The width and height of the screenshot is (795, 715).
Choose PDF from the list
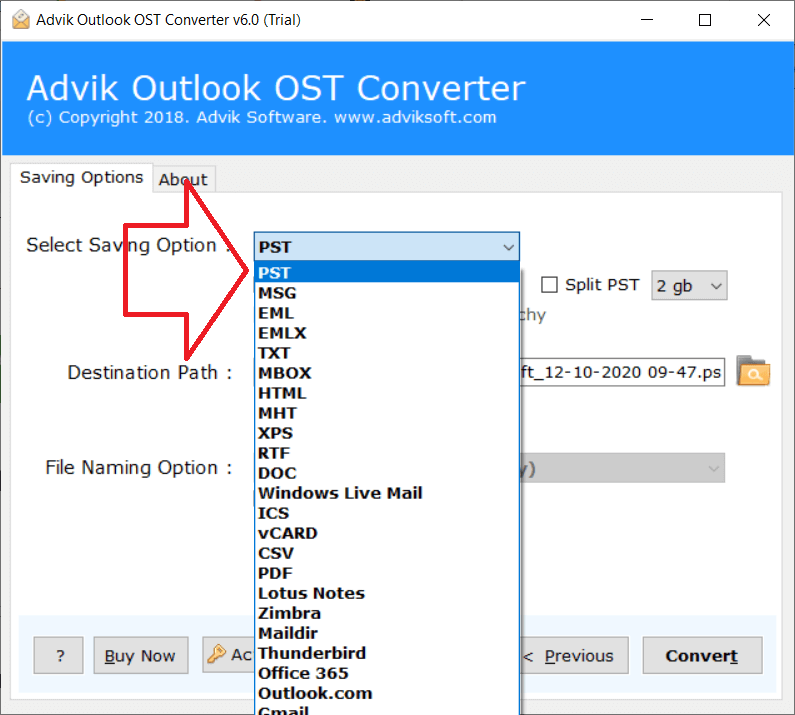click(387, 574)
